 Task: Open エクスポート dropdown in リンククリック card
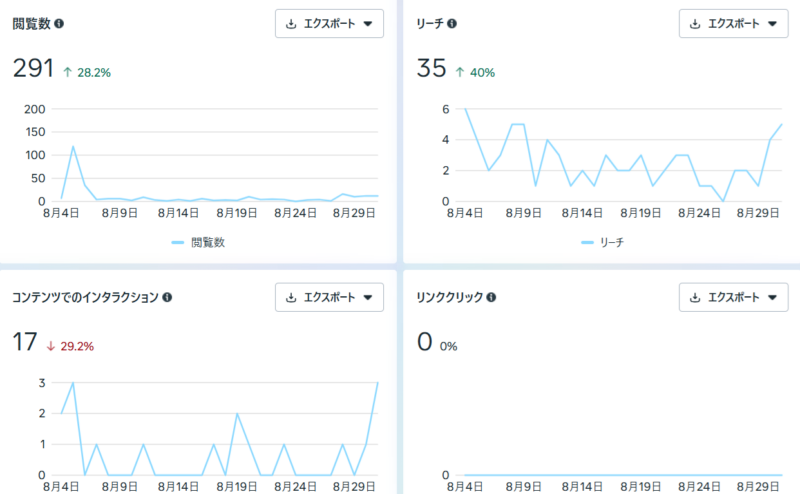coord(733,297)
